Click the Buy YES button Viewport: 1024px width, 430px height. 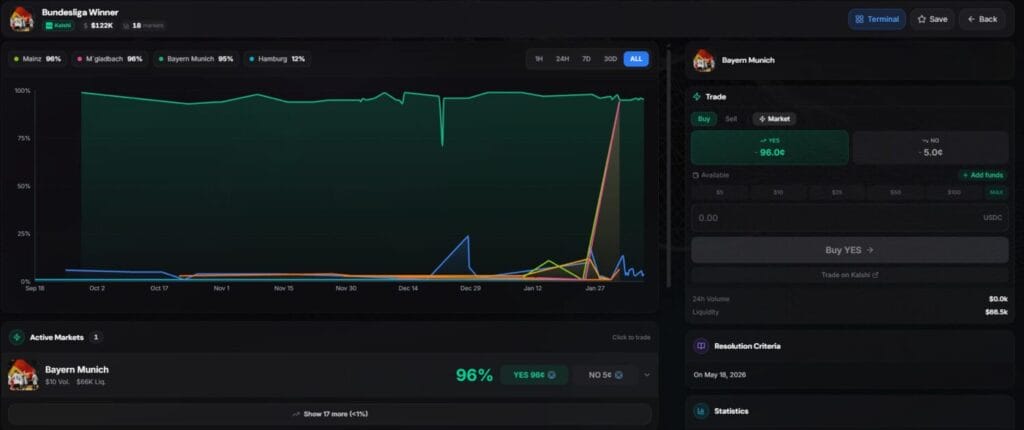tap(850, 250)
